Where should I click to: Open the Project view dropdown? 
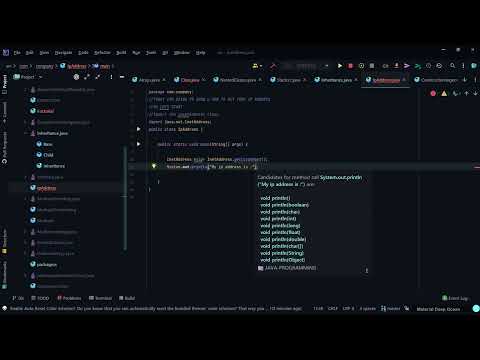(28, 77)
